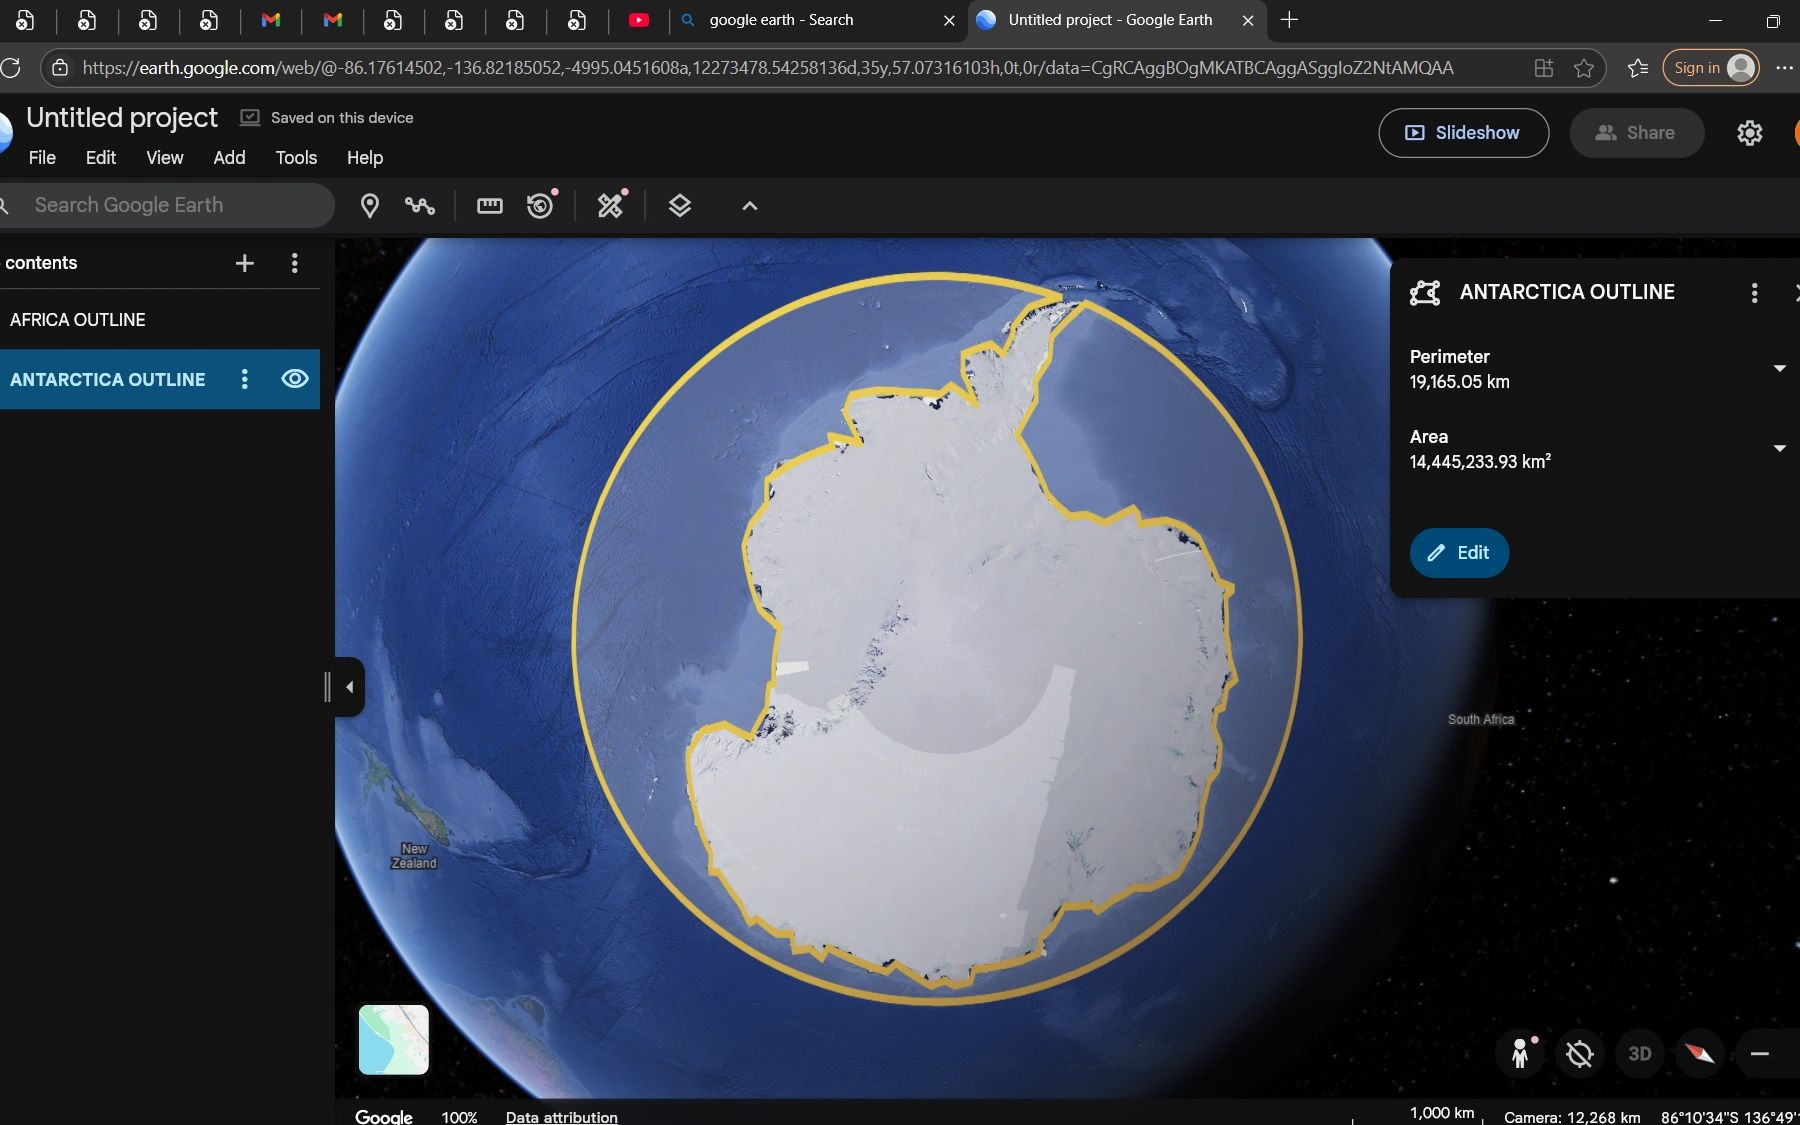The height and width of the screenshot is (1125, 1800).
Task: Hide ANTARCTICA OUTLINE using eye icon
Action: pos(295,379)
